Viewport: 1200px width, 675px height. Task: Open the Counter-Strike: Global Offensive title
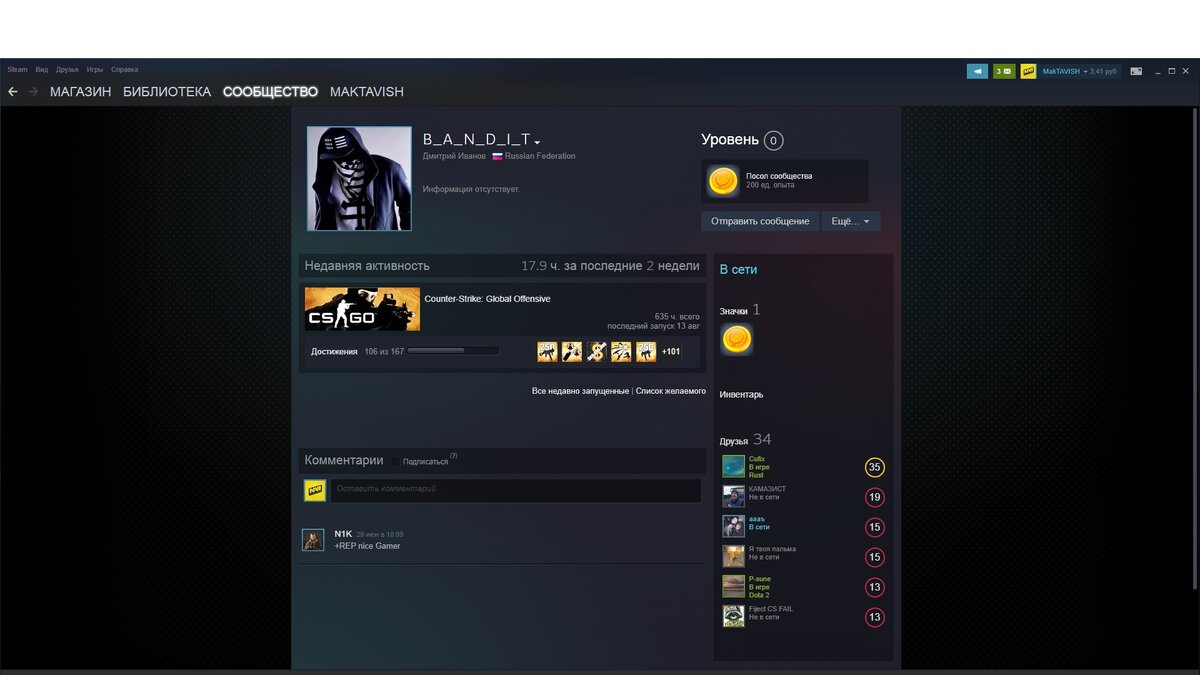click(x=487, y=299)
